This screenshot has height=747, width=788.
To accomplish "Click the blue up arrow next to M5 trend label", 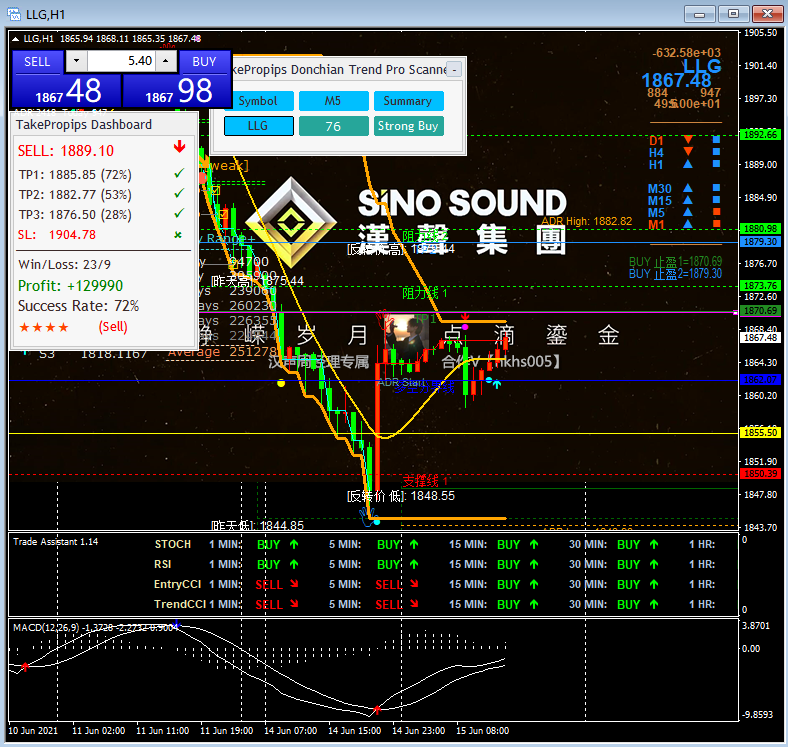I will [x=688, y=212].
